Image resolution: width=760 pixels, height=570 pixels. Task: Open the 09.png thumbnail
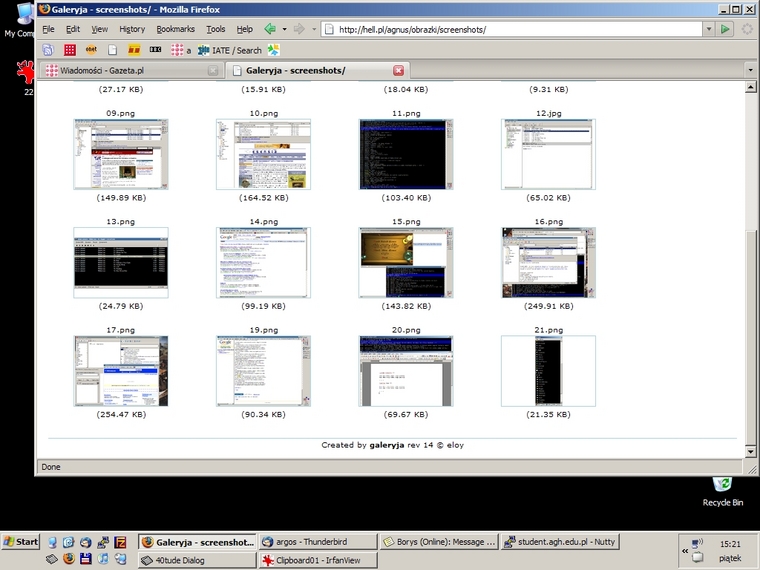[121, 154]
